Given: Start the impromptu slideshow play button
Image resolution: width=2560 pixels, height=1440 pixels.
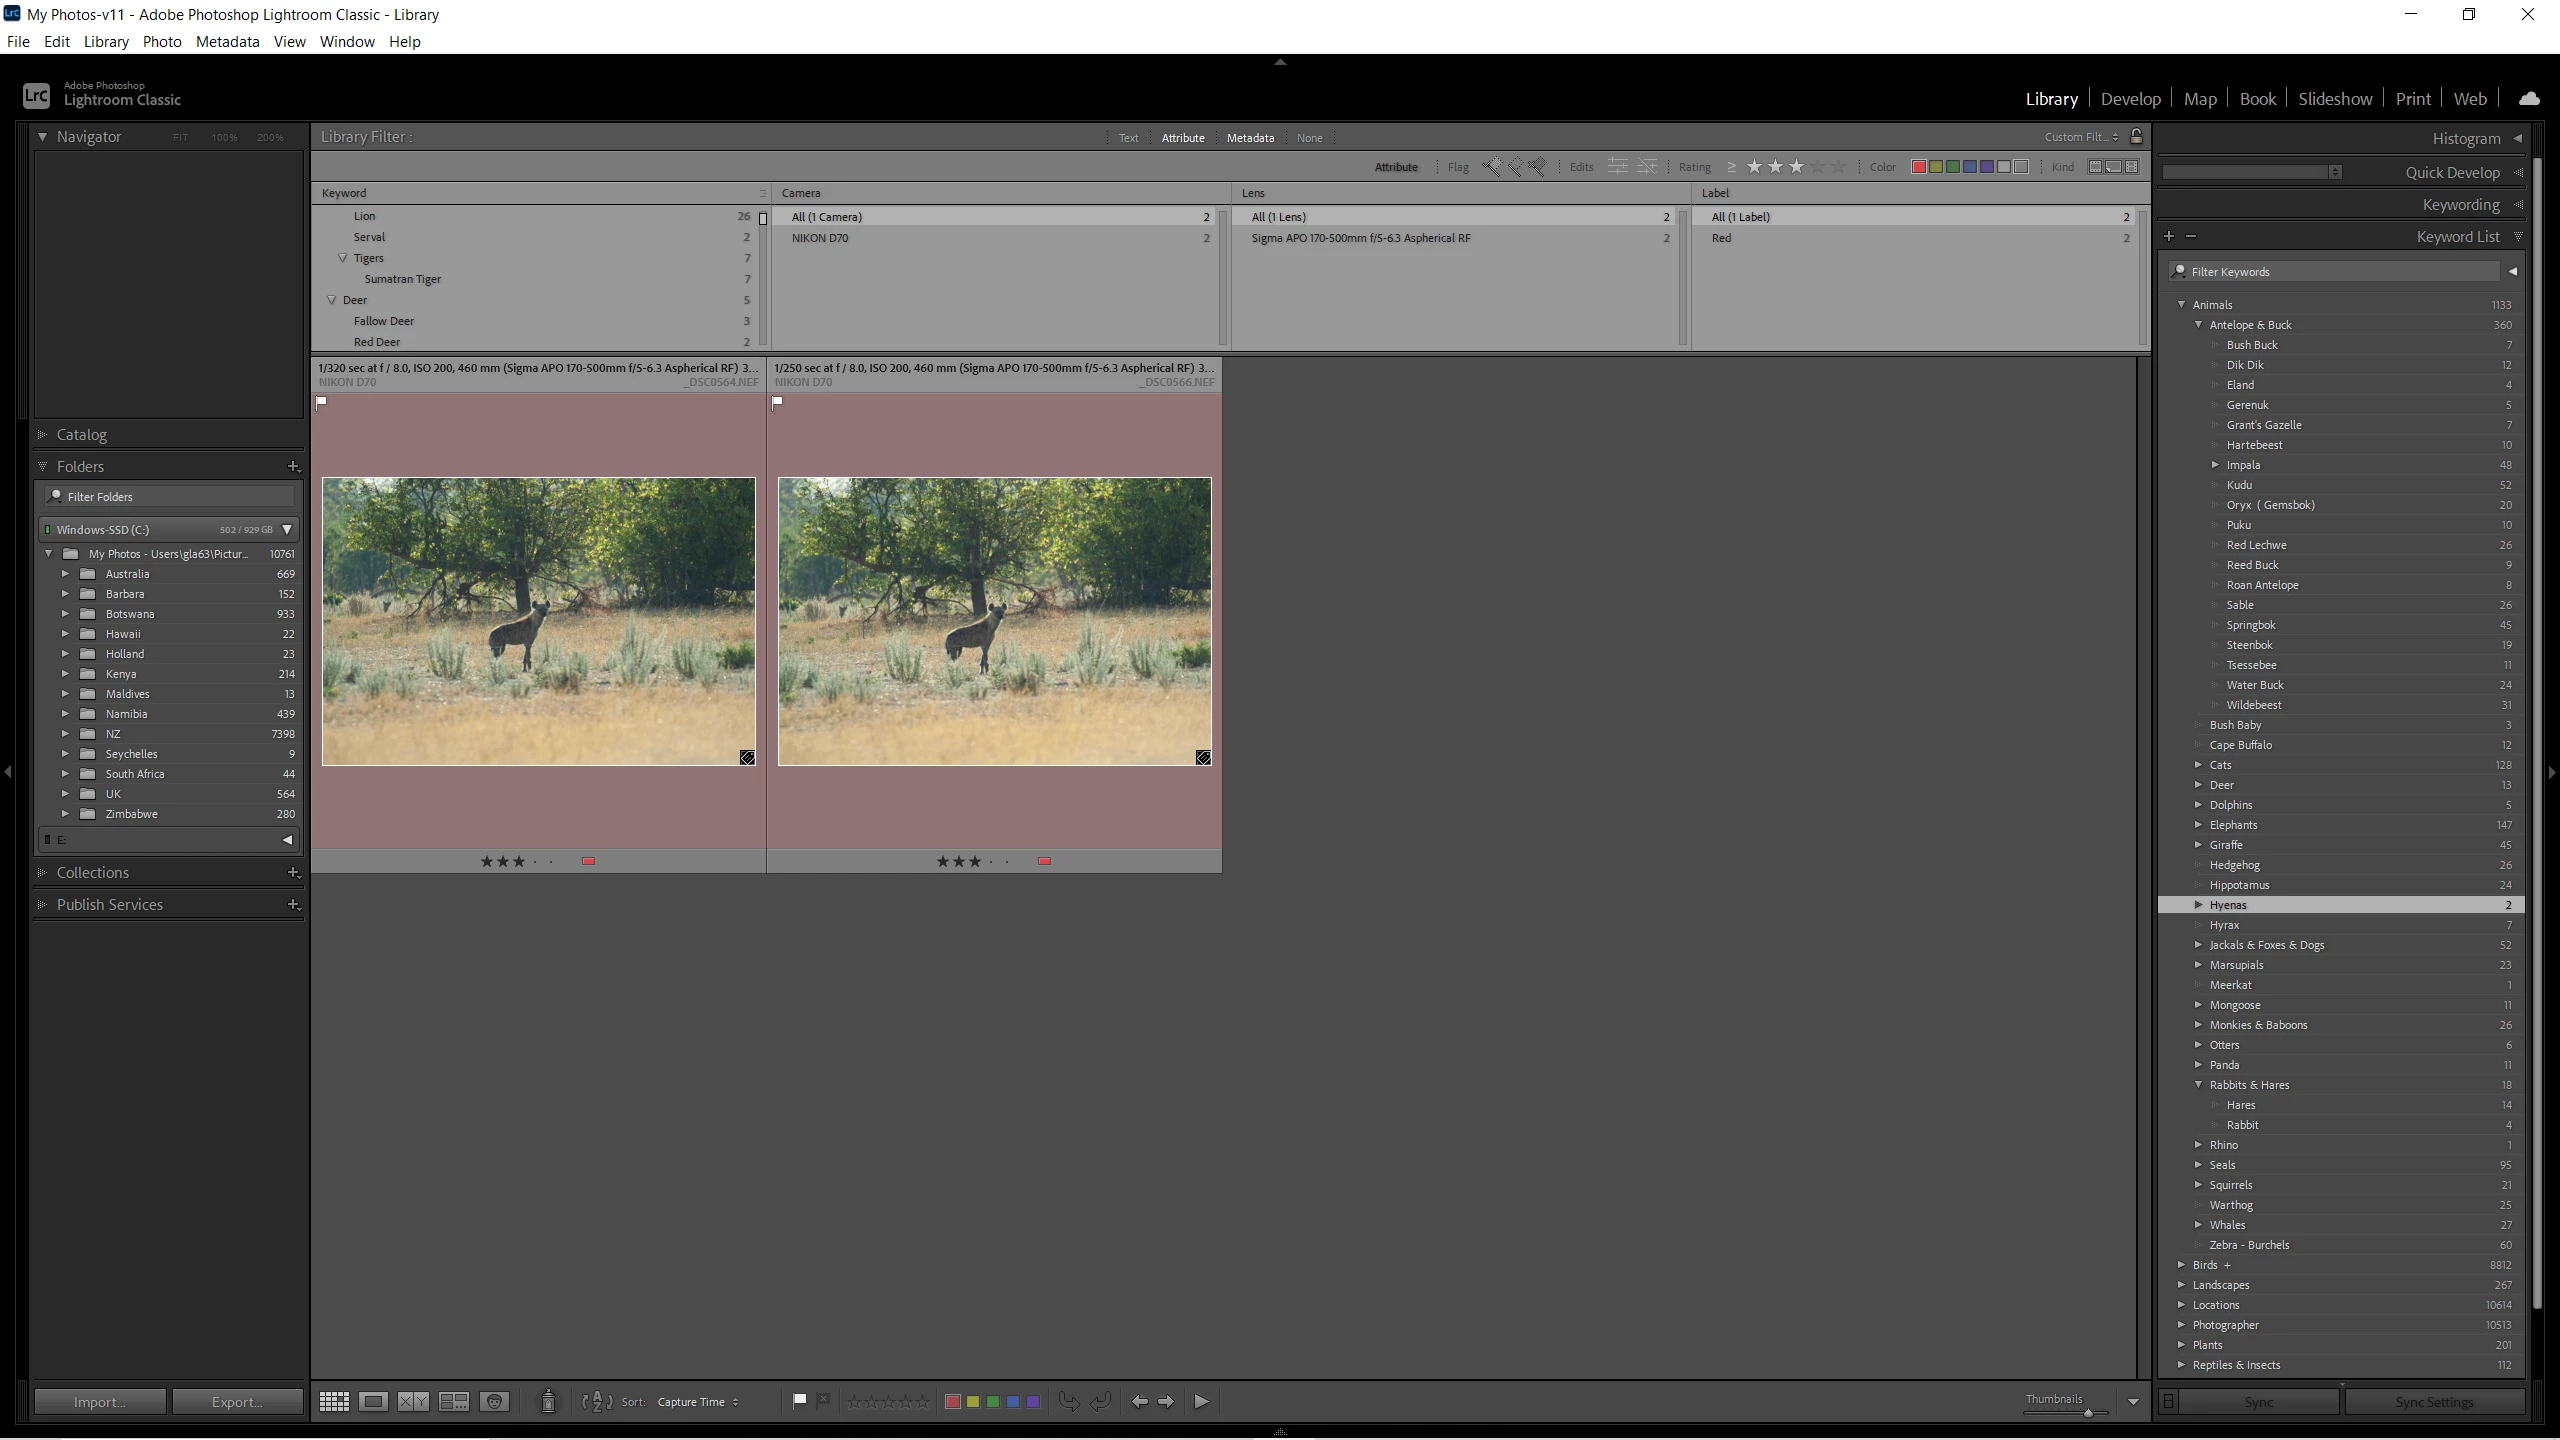Looking at the screenshot, I should point(1202,1401).
